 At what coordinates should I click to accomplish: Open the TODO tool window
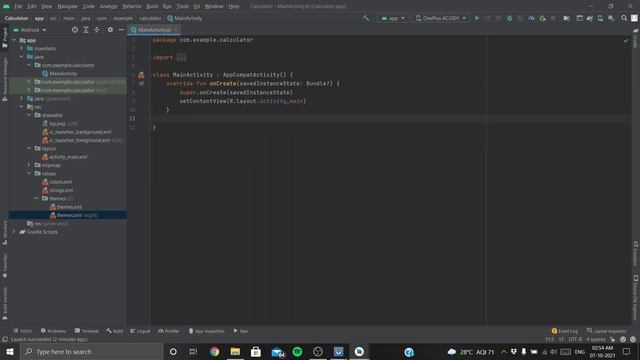22,331
